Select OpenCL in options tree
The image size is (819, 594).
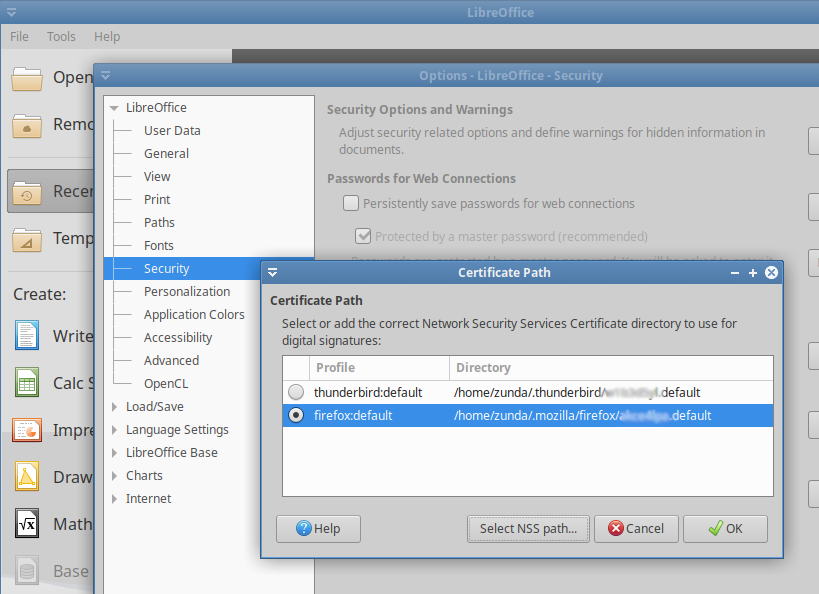166,383
